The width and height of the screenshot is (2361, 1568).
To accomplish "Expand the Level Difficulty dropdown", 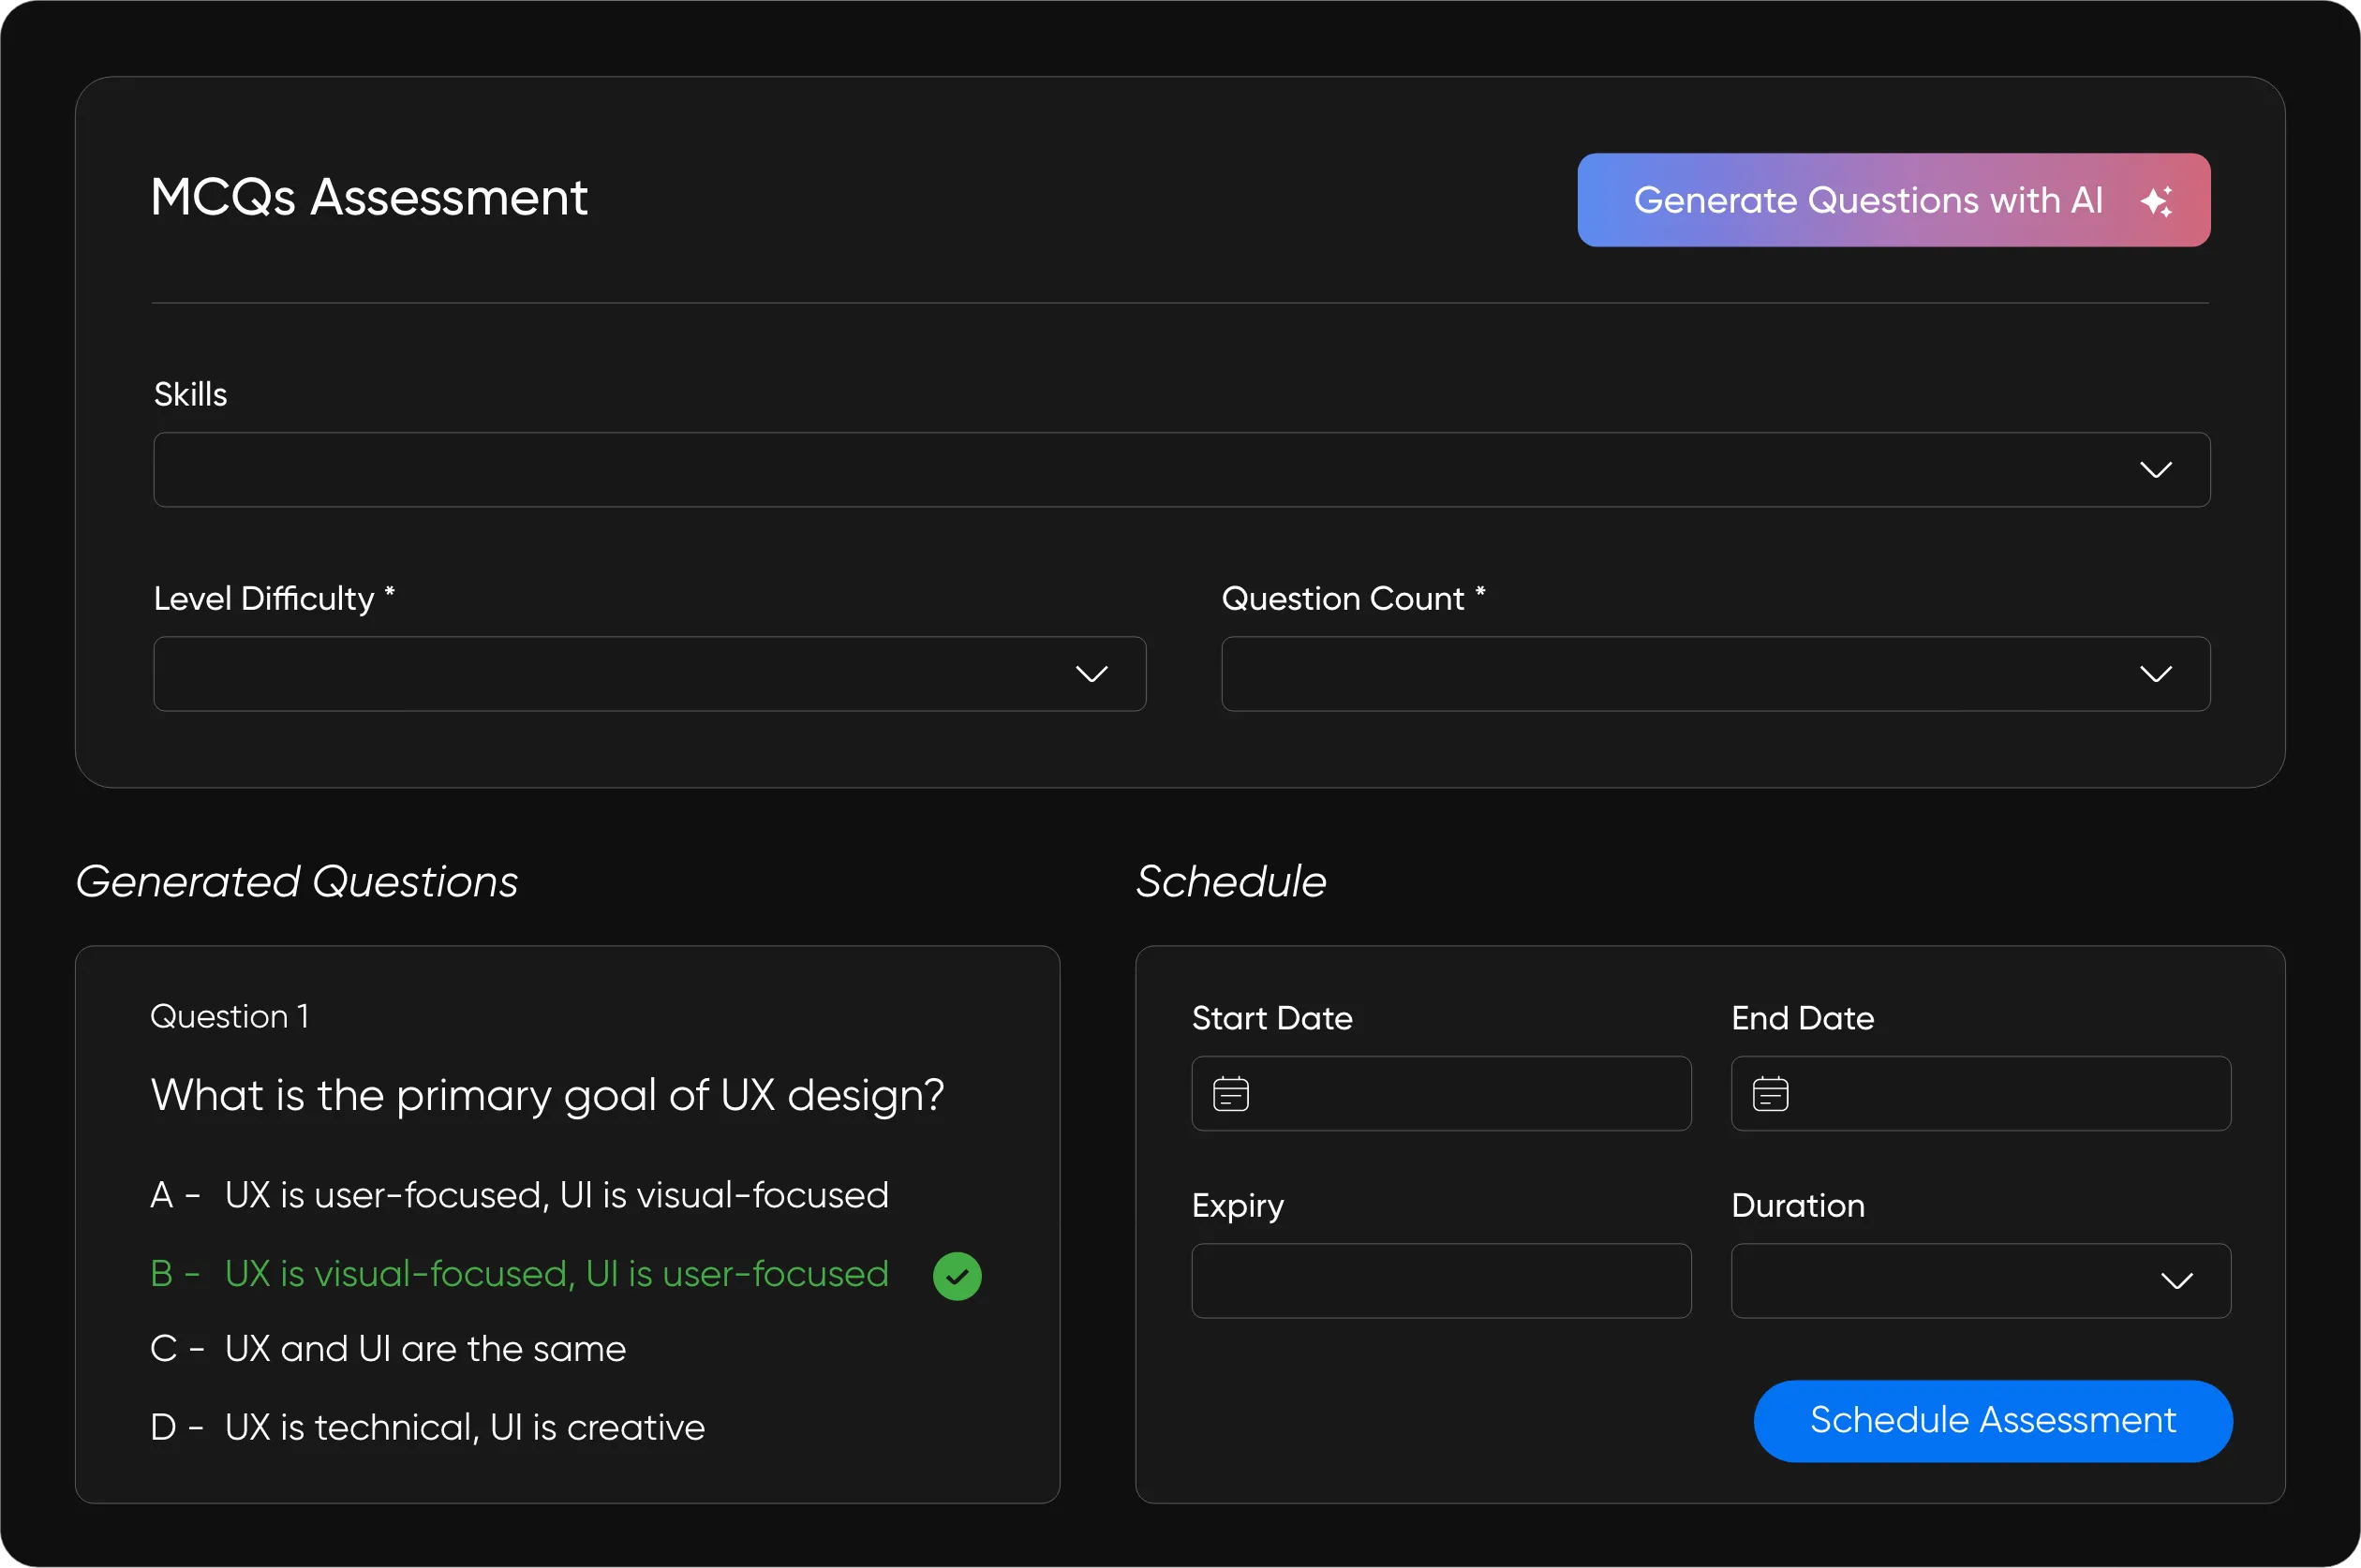I will [648, 674].
